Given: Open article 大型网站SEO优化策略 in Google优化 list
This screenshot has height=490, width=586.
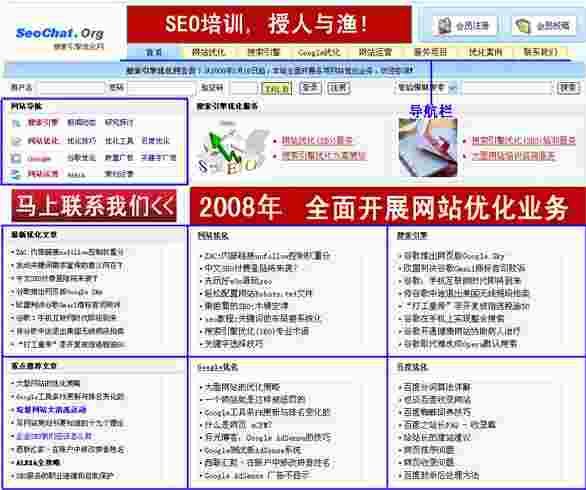Looking at the screenshot, I should [242, 387].
